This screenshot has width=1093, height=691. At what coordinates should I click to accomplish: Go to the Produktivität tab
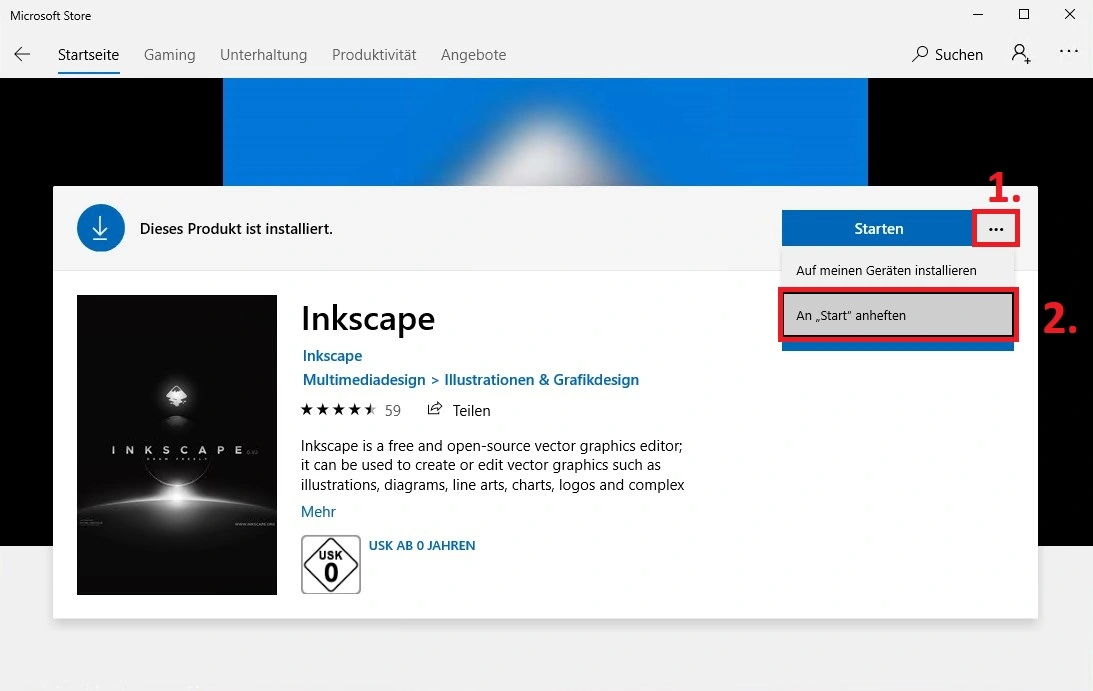coord(374,55)
